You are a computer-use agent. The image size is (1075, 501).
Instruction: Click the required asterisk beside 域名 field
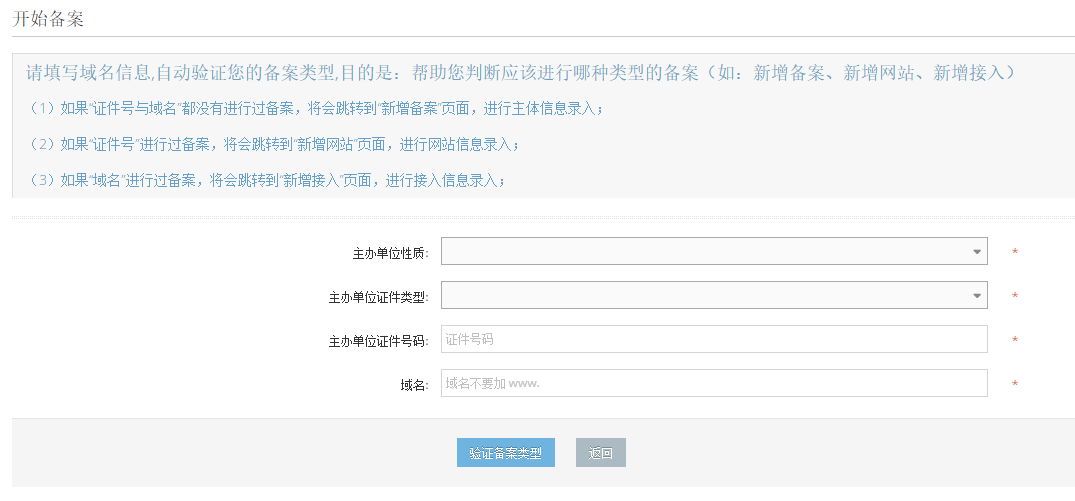coord(1015,385)
